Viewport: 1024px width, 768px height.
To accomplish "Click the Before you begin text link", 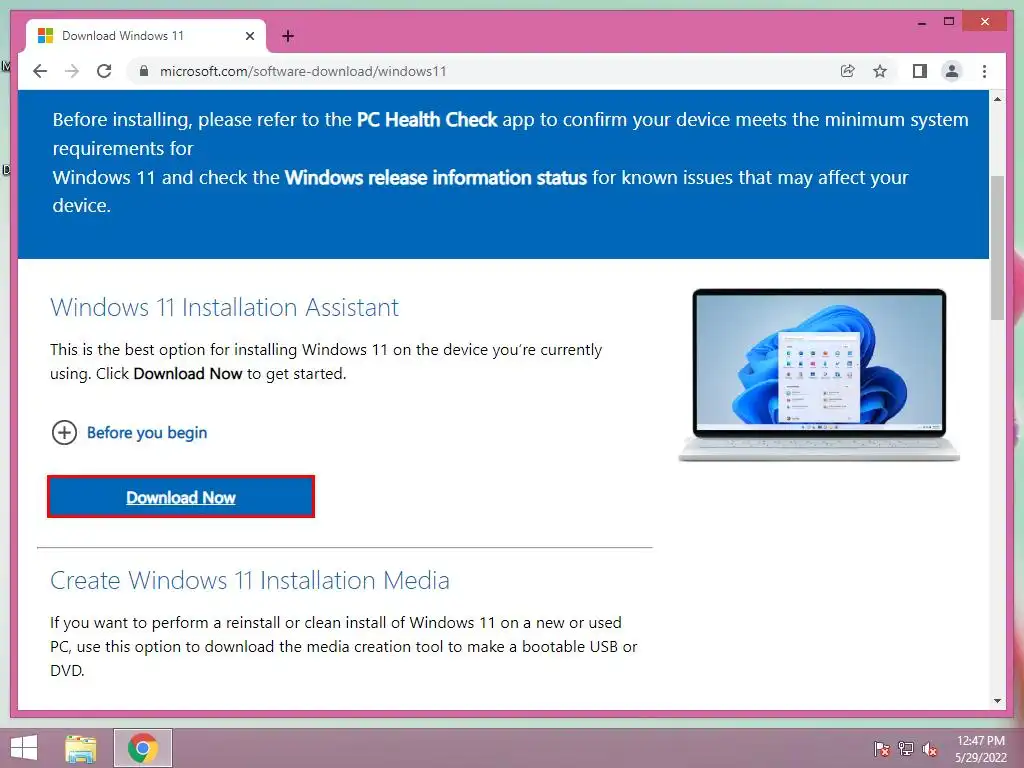I will [x=147, y=432].
